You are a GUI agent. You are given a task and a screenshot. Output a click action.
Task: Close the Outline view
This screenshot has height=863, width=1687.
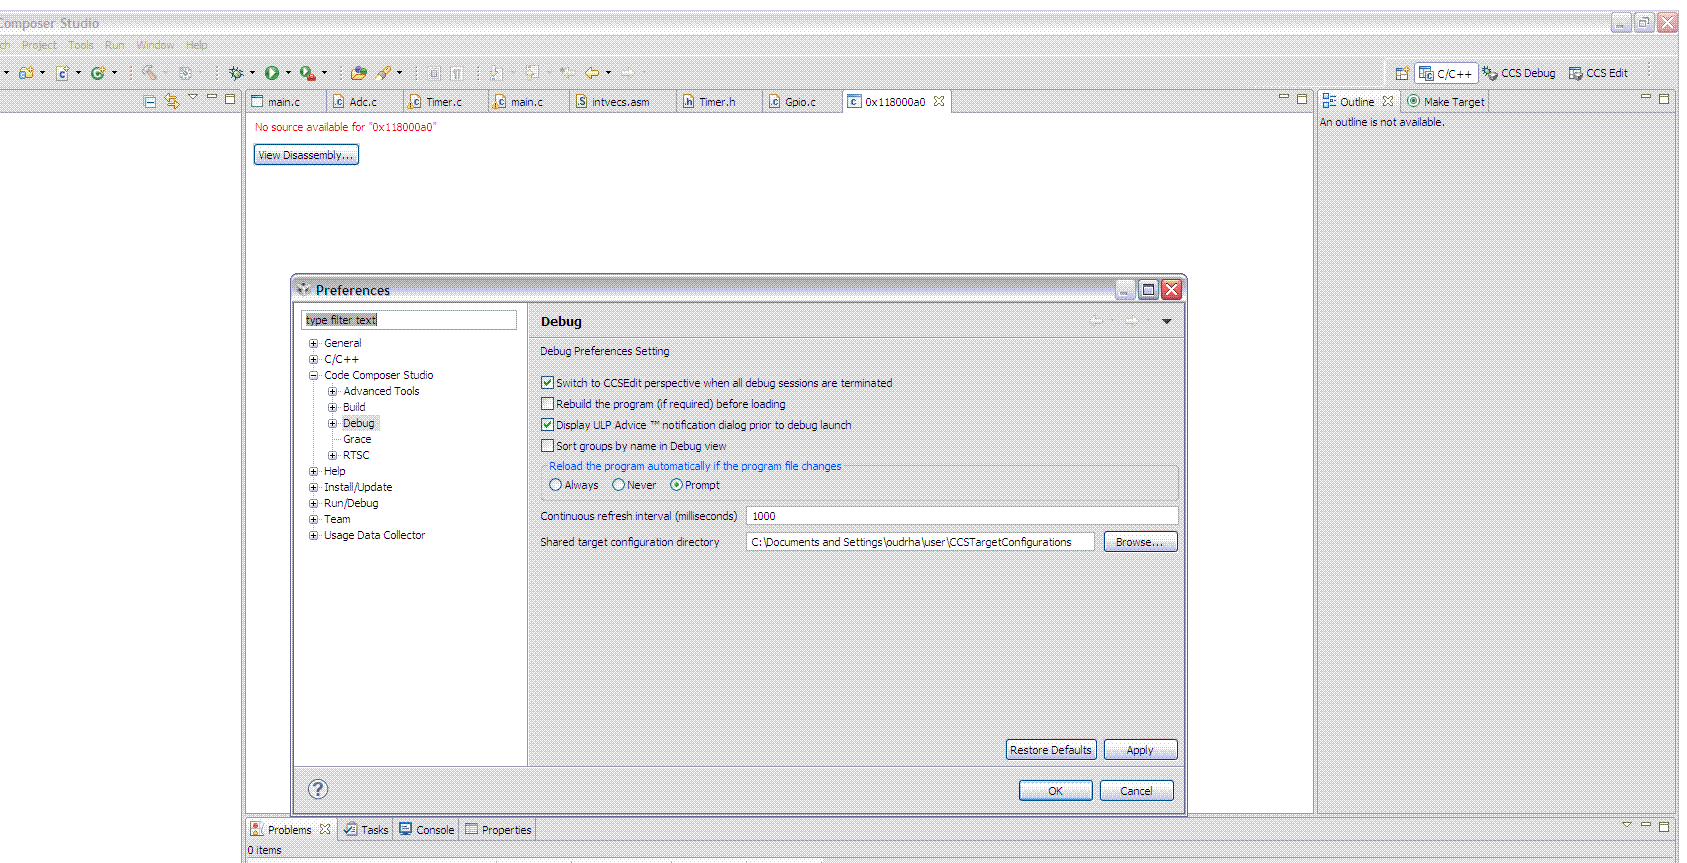coord(1388,101)
